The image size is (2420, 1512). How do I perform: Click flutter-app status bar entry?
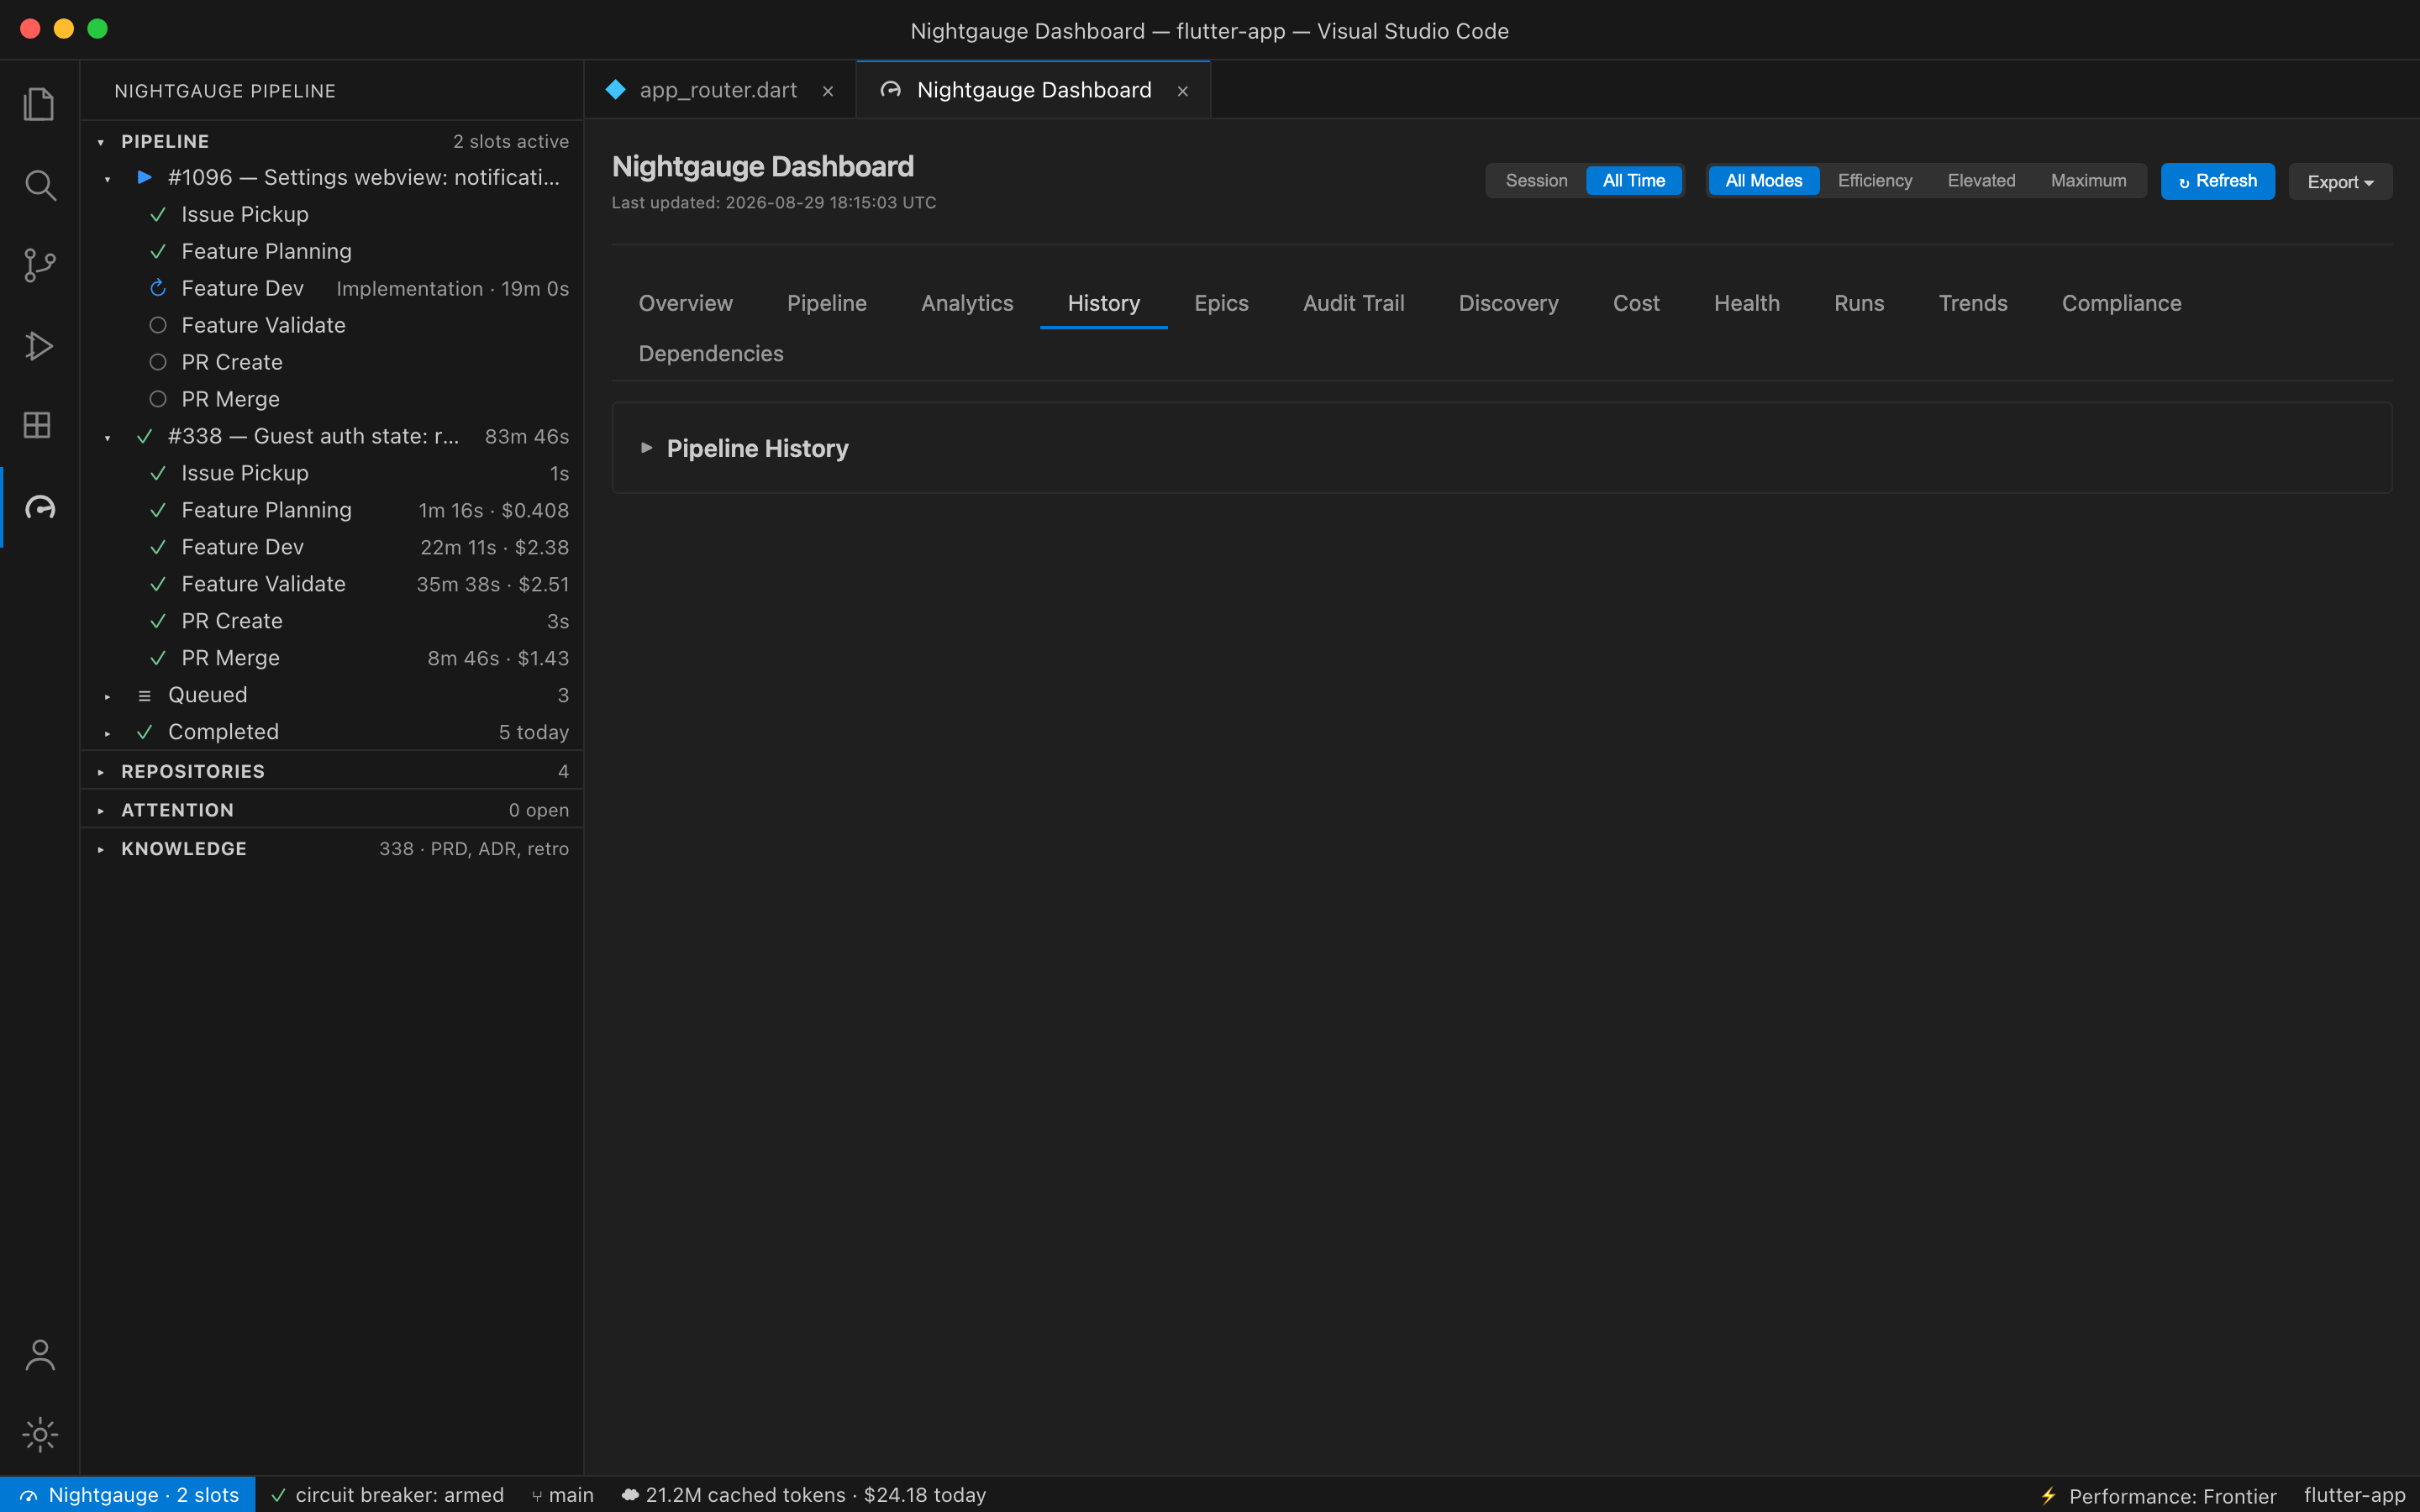(2354, 1495)
